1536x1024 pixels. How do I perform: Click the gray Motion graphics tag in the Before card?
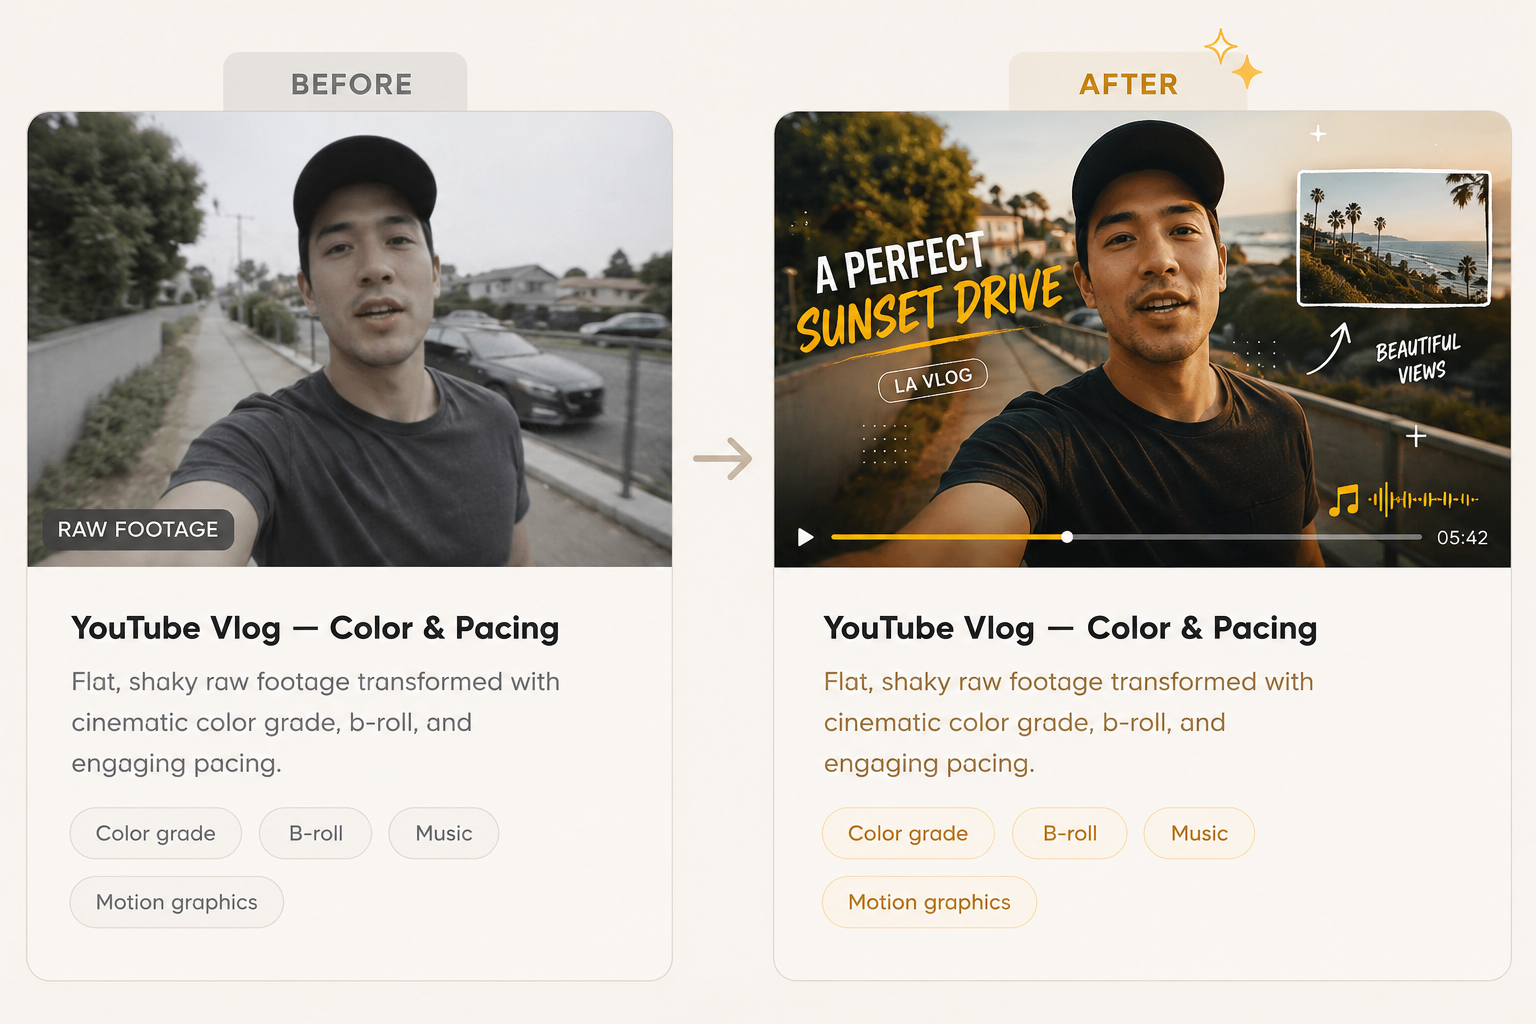point(177,902)
